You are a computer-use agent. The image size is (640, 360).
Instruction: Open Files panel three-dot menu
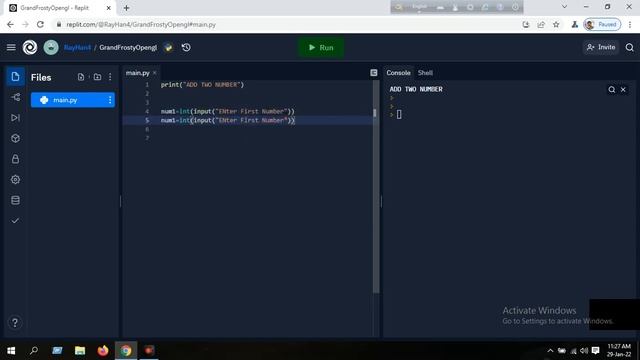[110, 77]
